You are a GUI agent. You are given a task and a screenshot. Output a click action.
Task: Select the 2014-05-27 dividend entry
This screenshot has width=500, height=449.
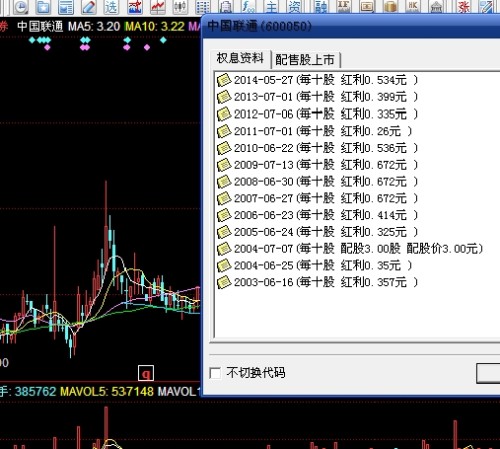(317, 80)
